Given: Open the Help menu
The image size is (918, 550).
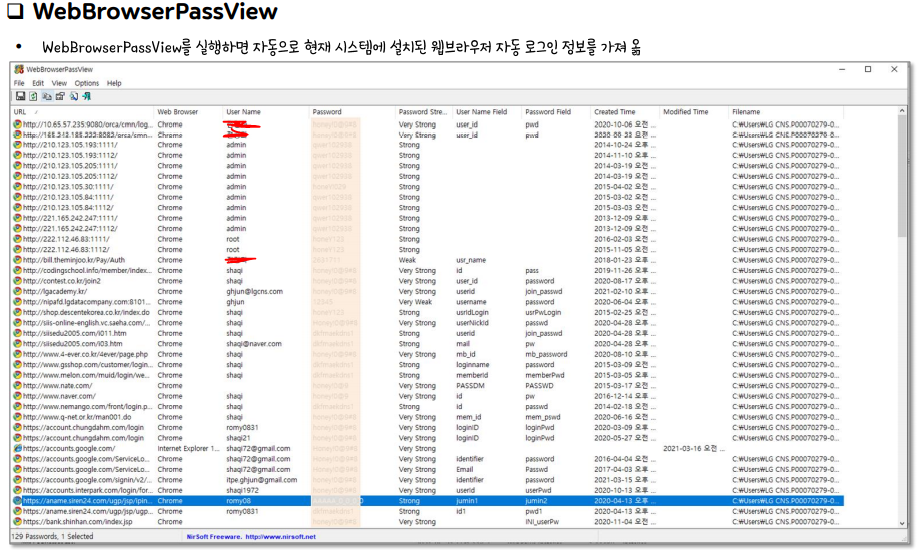Looking at the screenshot, I should 114,83.
